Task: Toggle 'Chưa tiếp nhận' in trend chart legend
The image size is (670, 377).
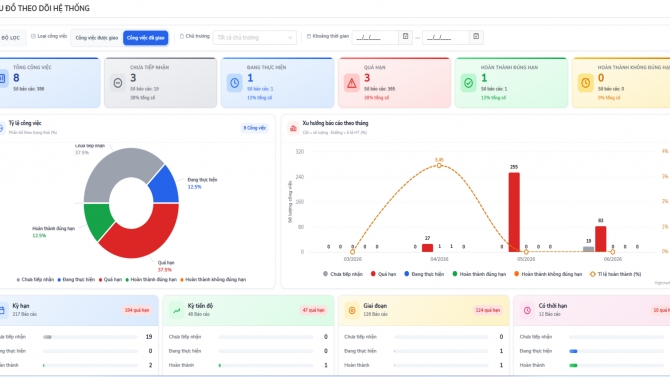Action: pos(343,274)
